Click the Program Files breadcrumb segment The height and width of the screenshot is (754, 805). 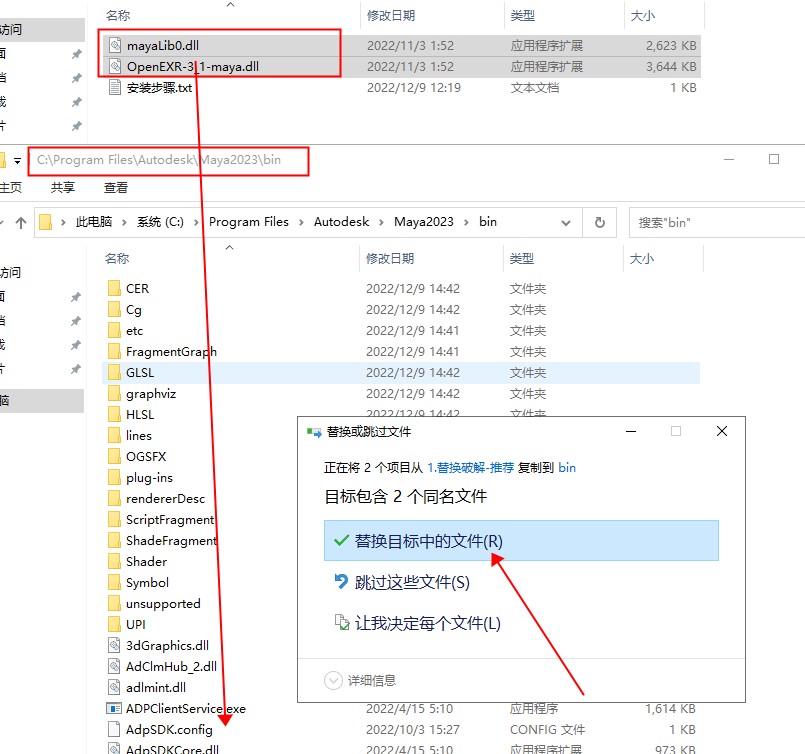click(248, 222)
